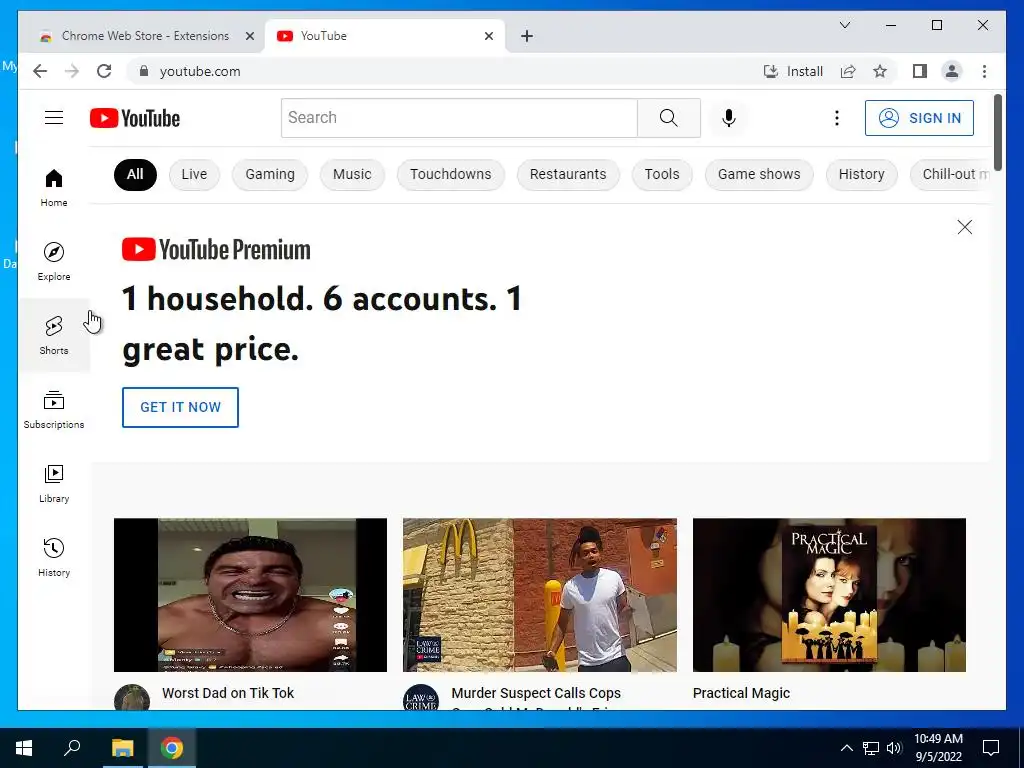Toggle Chrome side panel

point(920,71)
